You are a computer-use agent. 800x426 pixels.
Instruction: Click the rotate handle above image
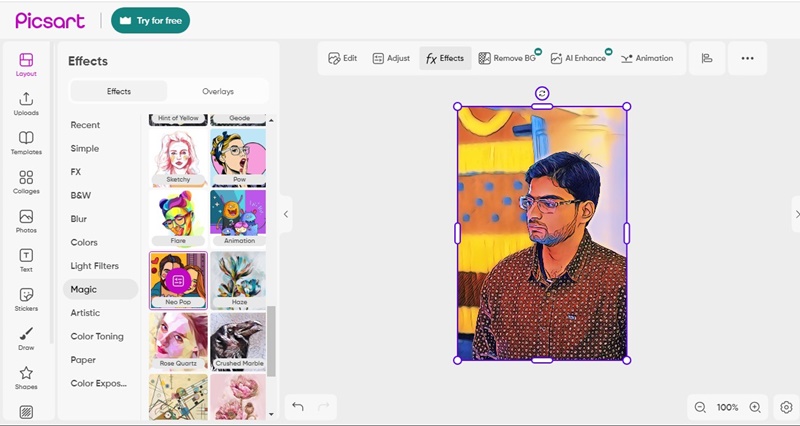pyautogui.click(x=542, y=93)
